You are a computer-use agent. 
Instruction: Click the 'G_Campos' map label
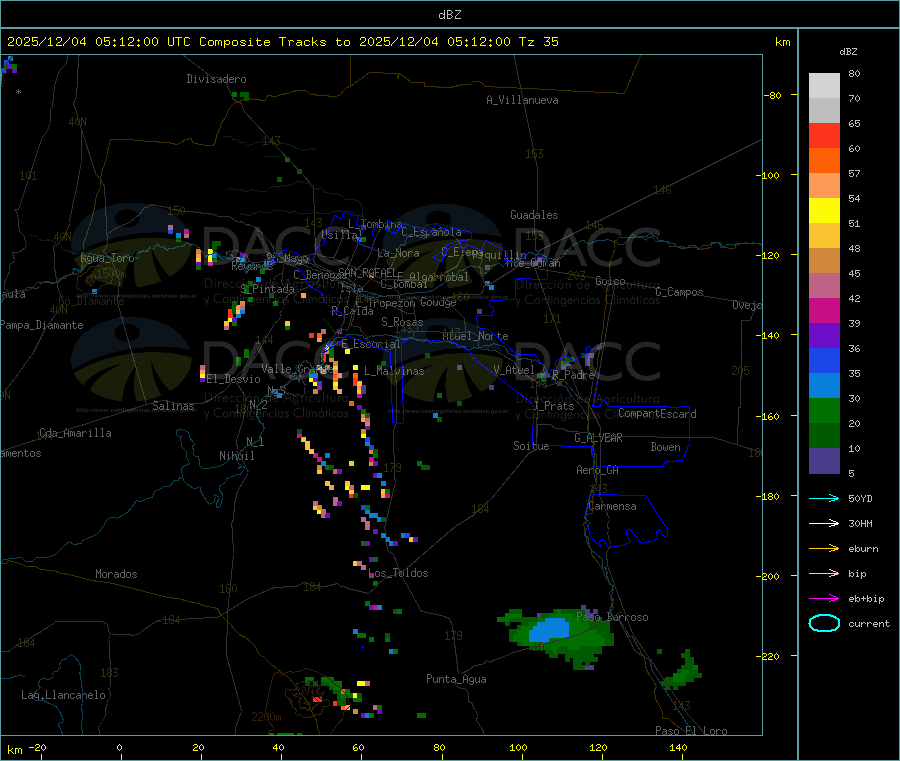coord(679,292)
